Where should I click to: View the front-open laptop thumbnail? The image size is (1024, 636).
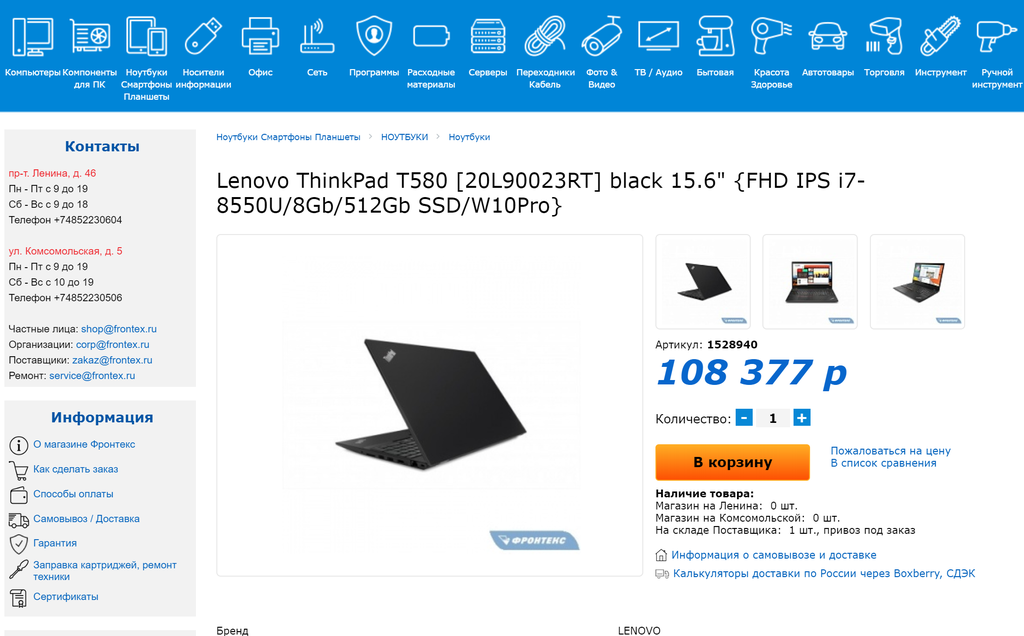click(x=810, y=281)
